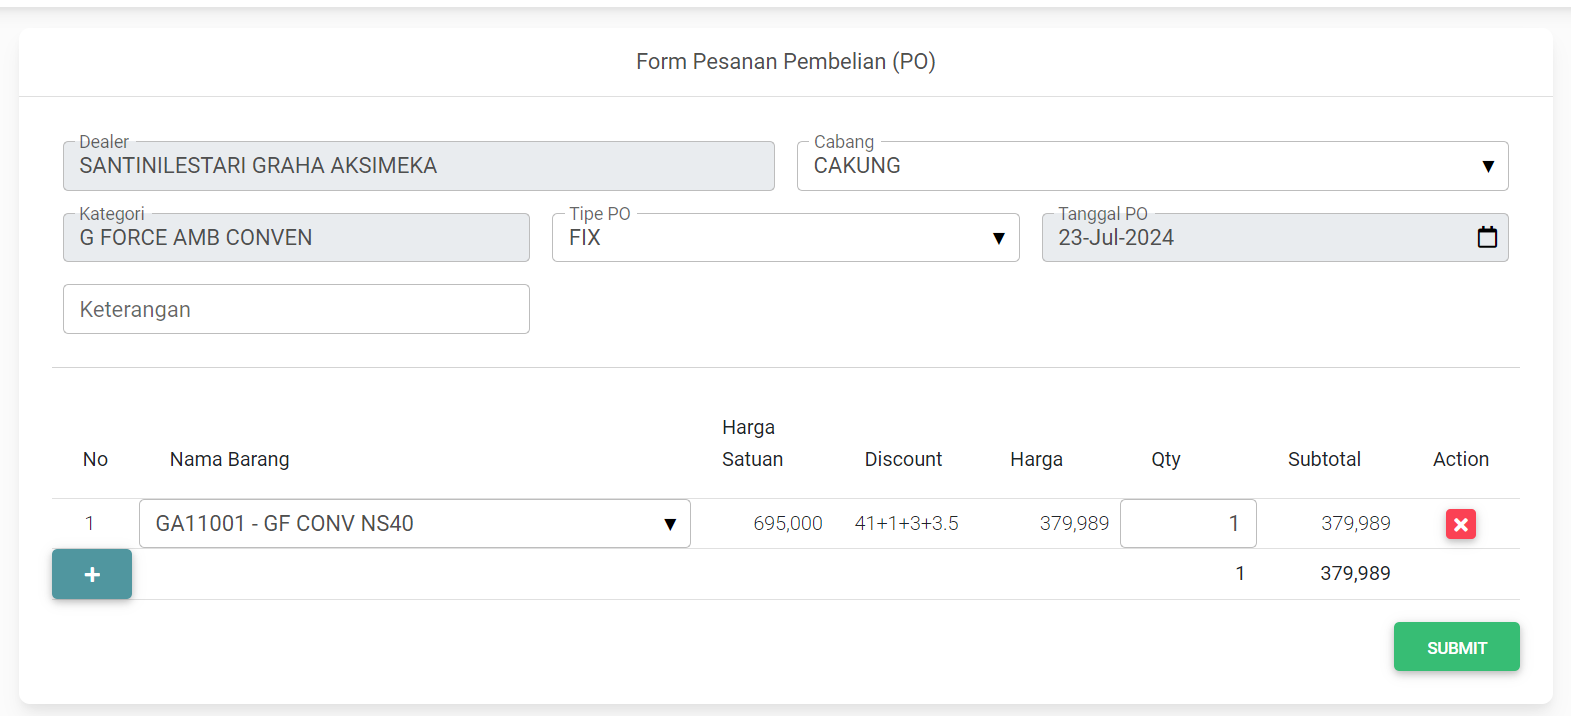The height and width of the screenshot is (716, 1571).
Task: Open the calendar icon in Tanggal PO
Action: point(1487,237)
